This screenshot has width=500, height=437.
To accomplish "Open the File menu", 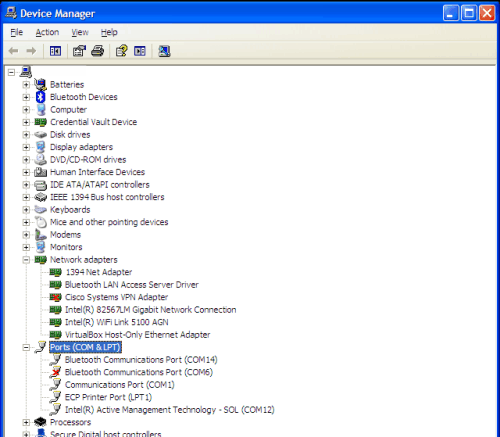I will [x=17, y=32].
